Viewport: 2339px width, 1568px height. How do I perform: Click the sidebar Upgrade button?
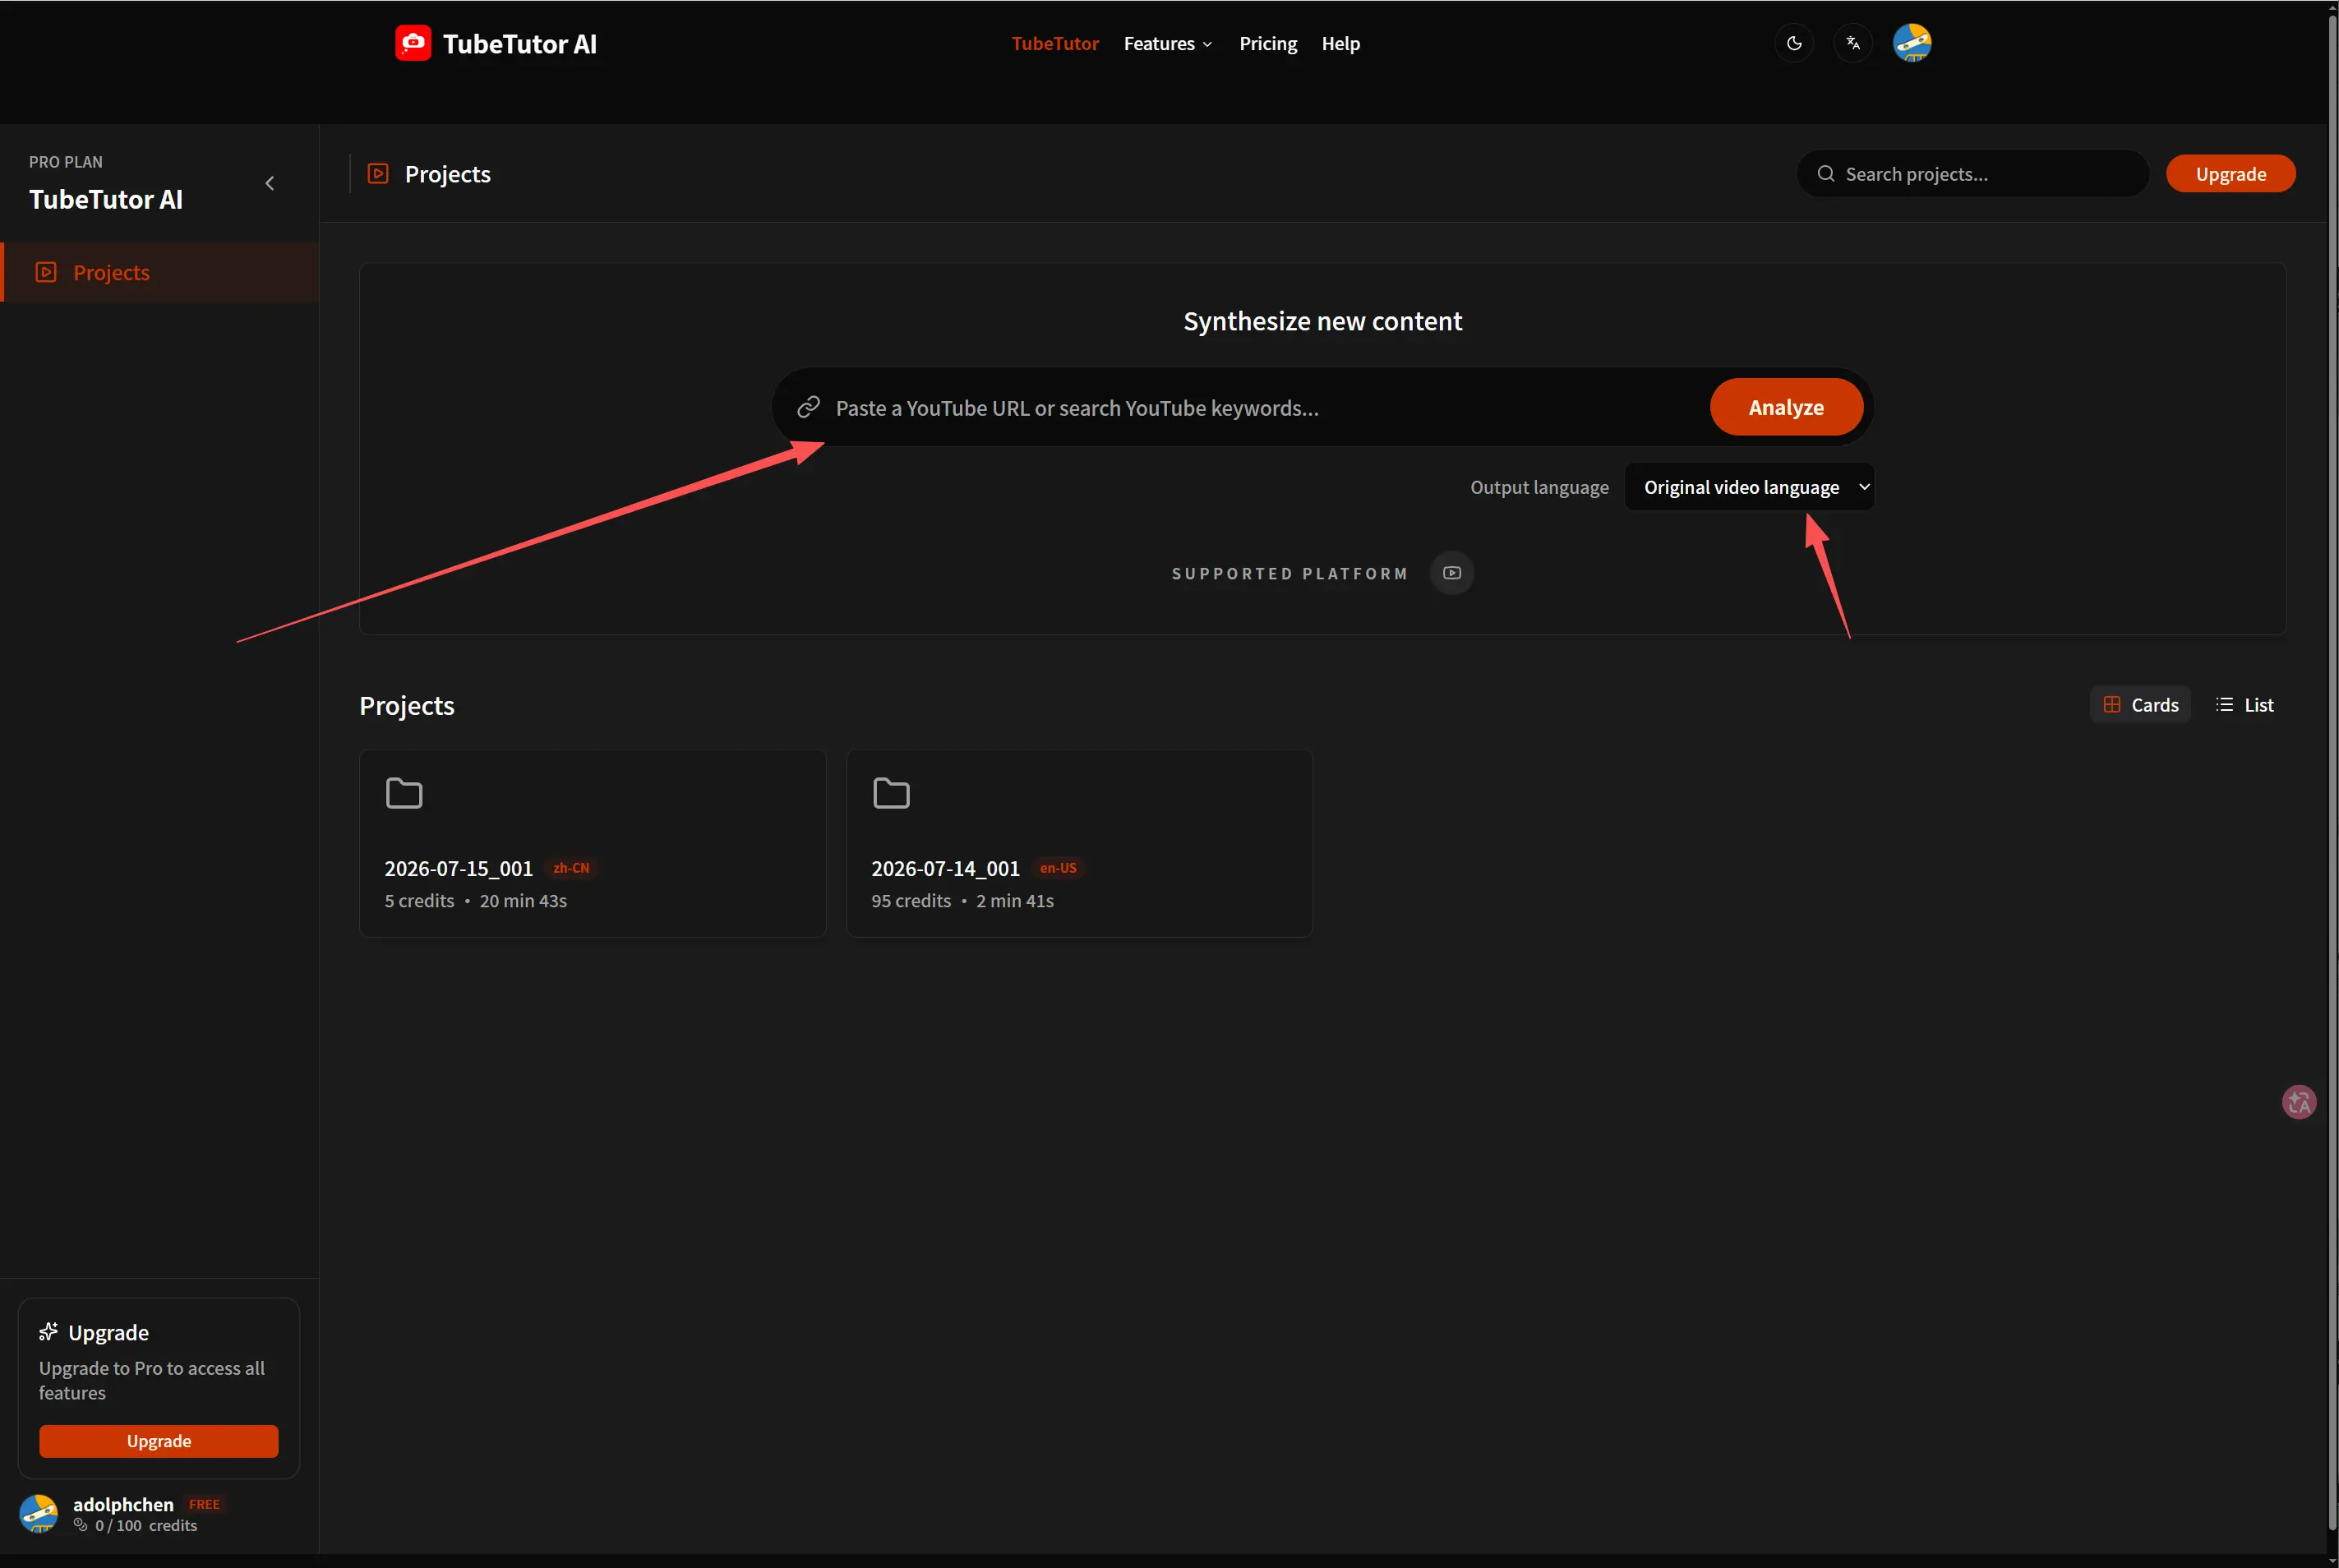(x=159, y=1441)
